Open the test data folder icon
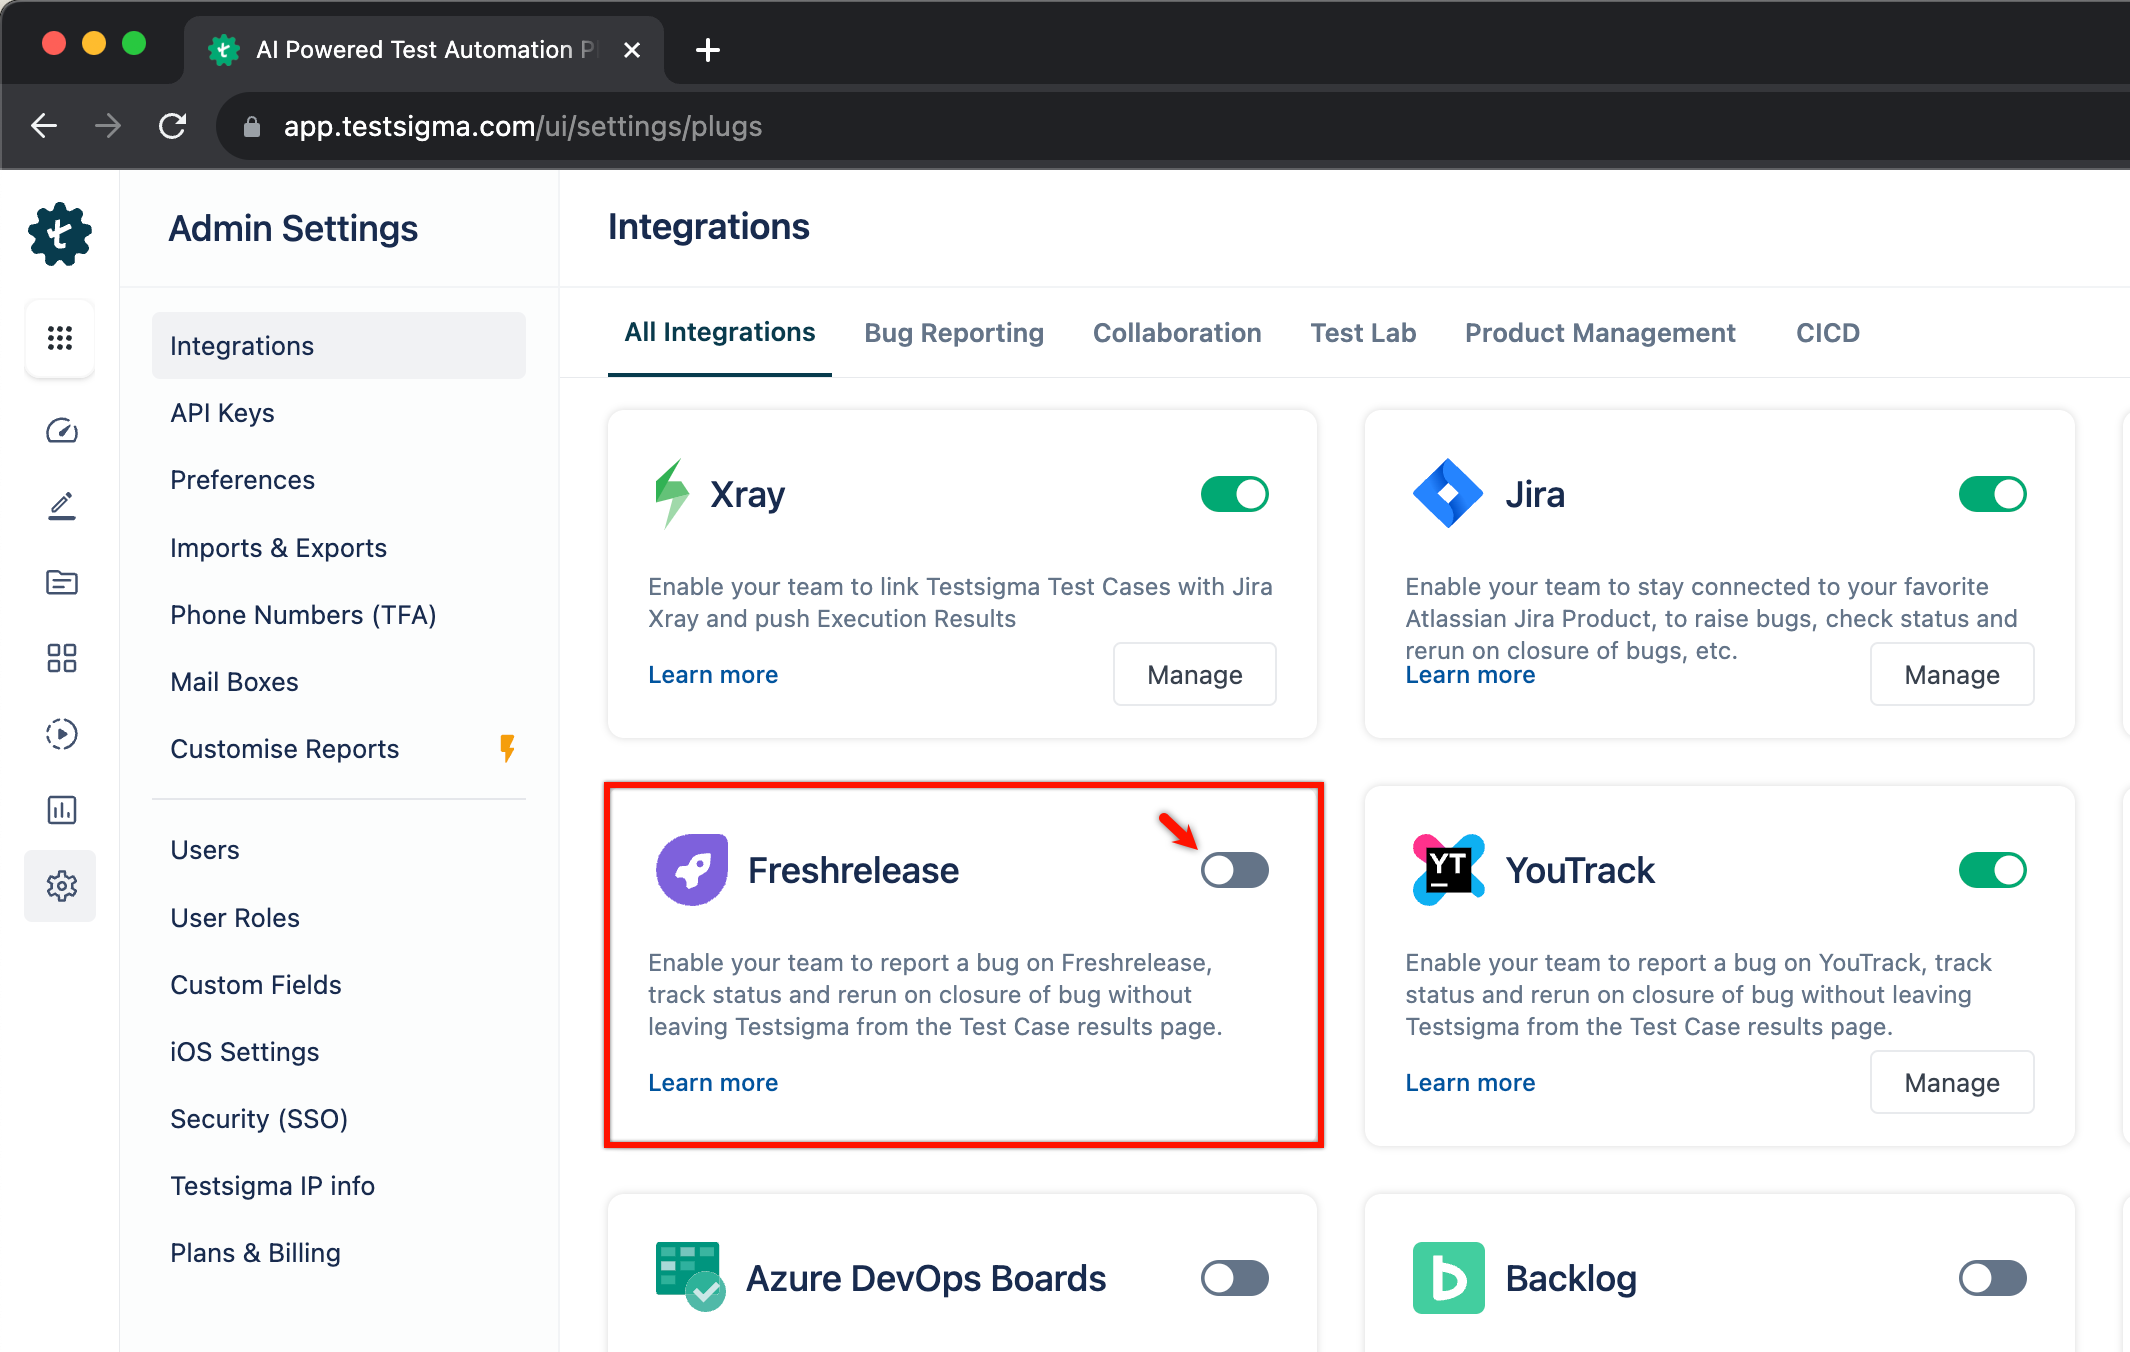This screenshot has height=1352, width=2130. click(x=61, y=582)
